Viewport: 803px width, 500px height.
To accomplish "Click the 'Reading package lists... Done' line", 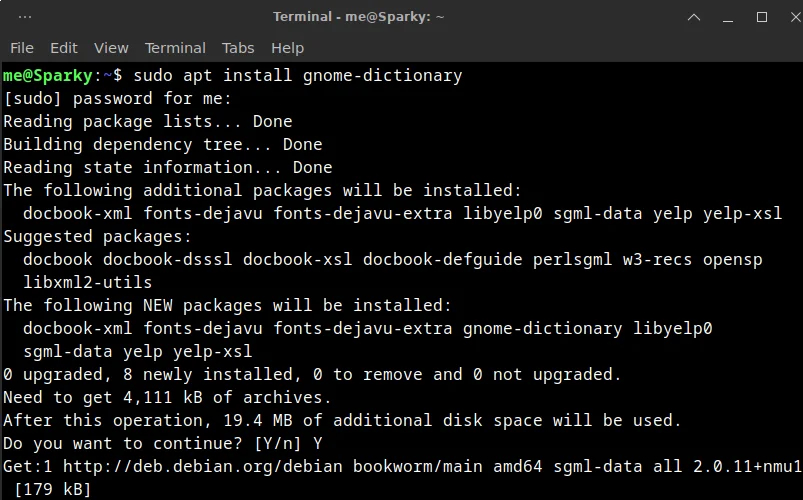I will [x=148, y=121].
